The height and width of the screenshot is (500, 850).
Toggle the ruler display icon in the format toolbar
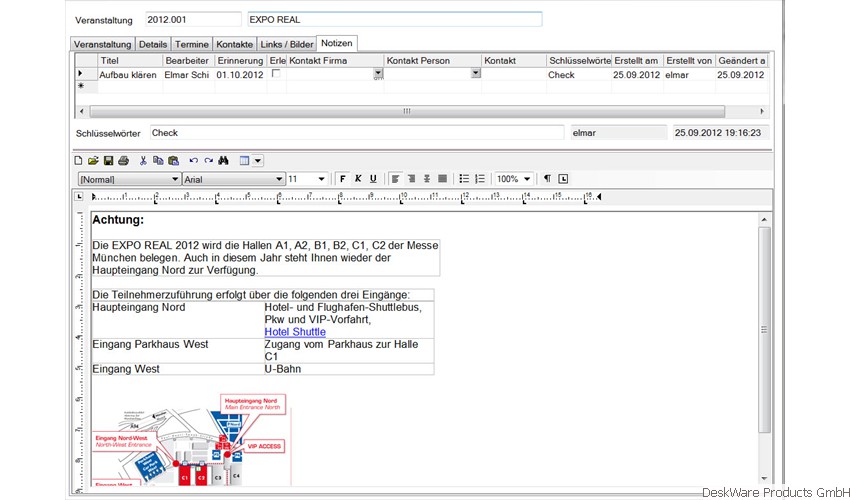(563, 179)
